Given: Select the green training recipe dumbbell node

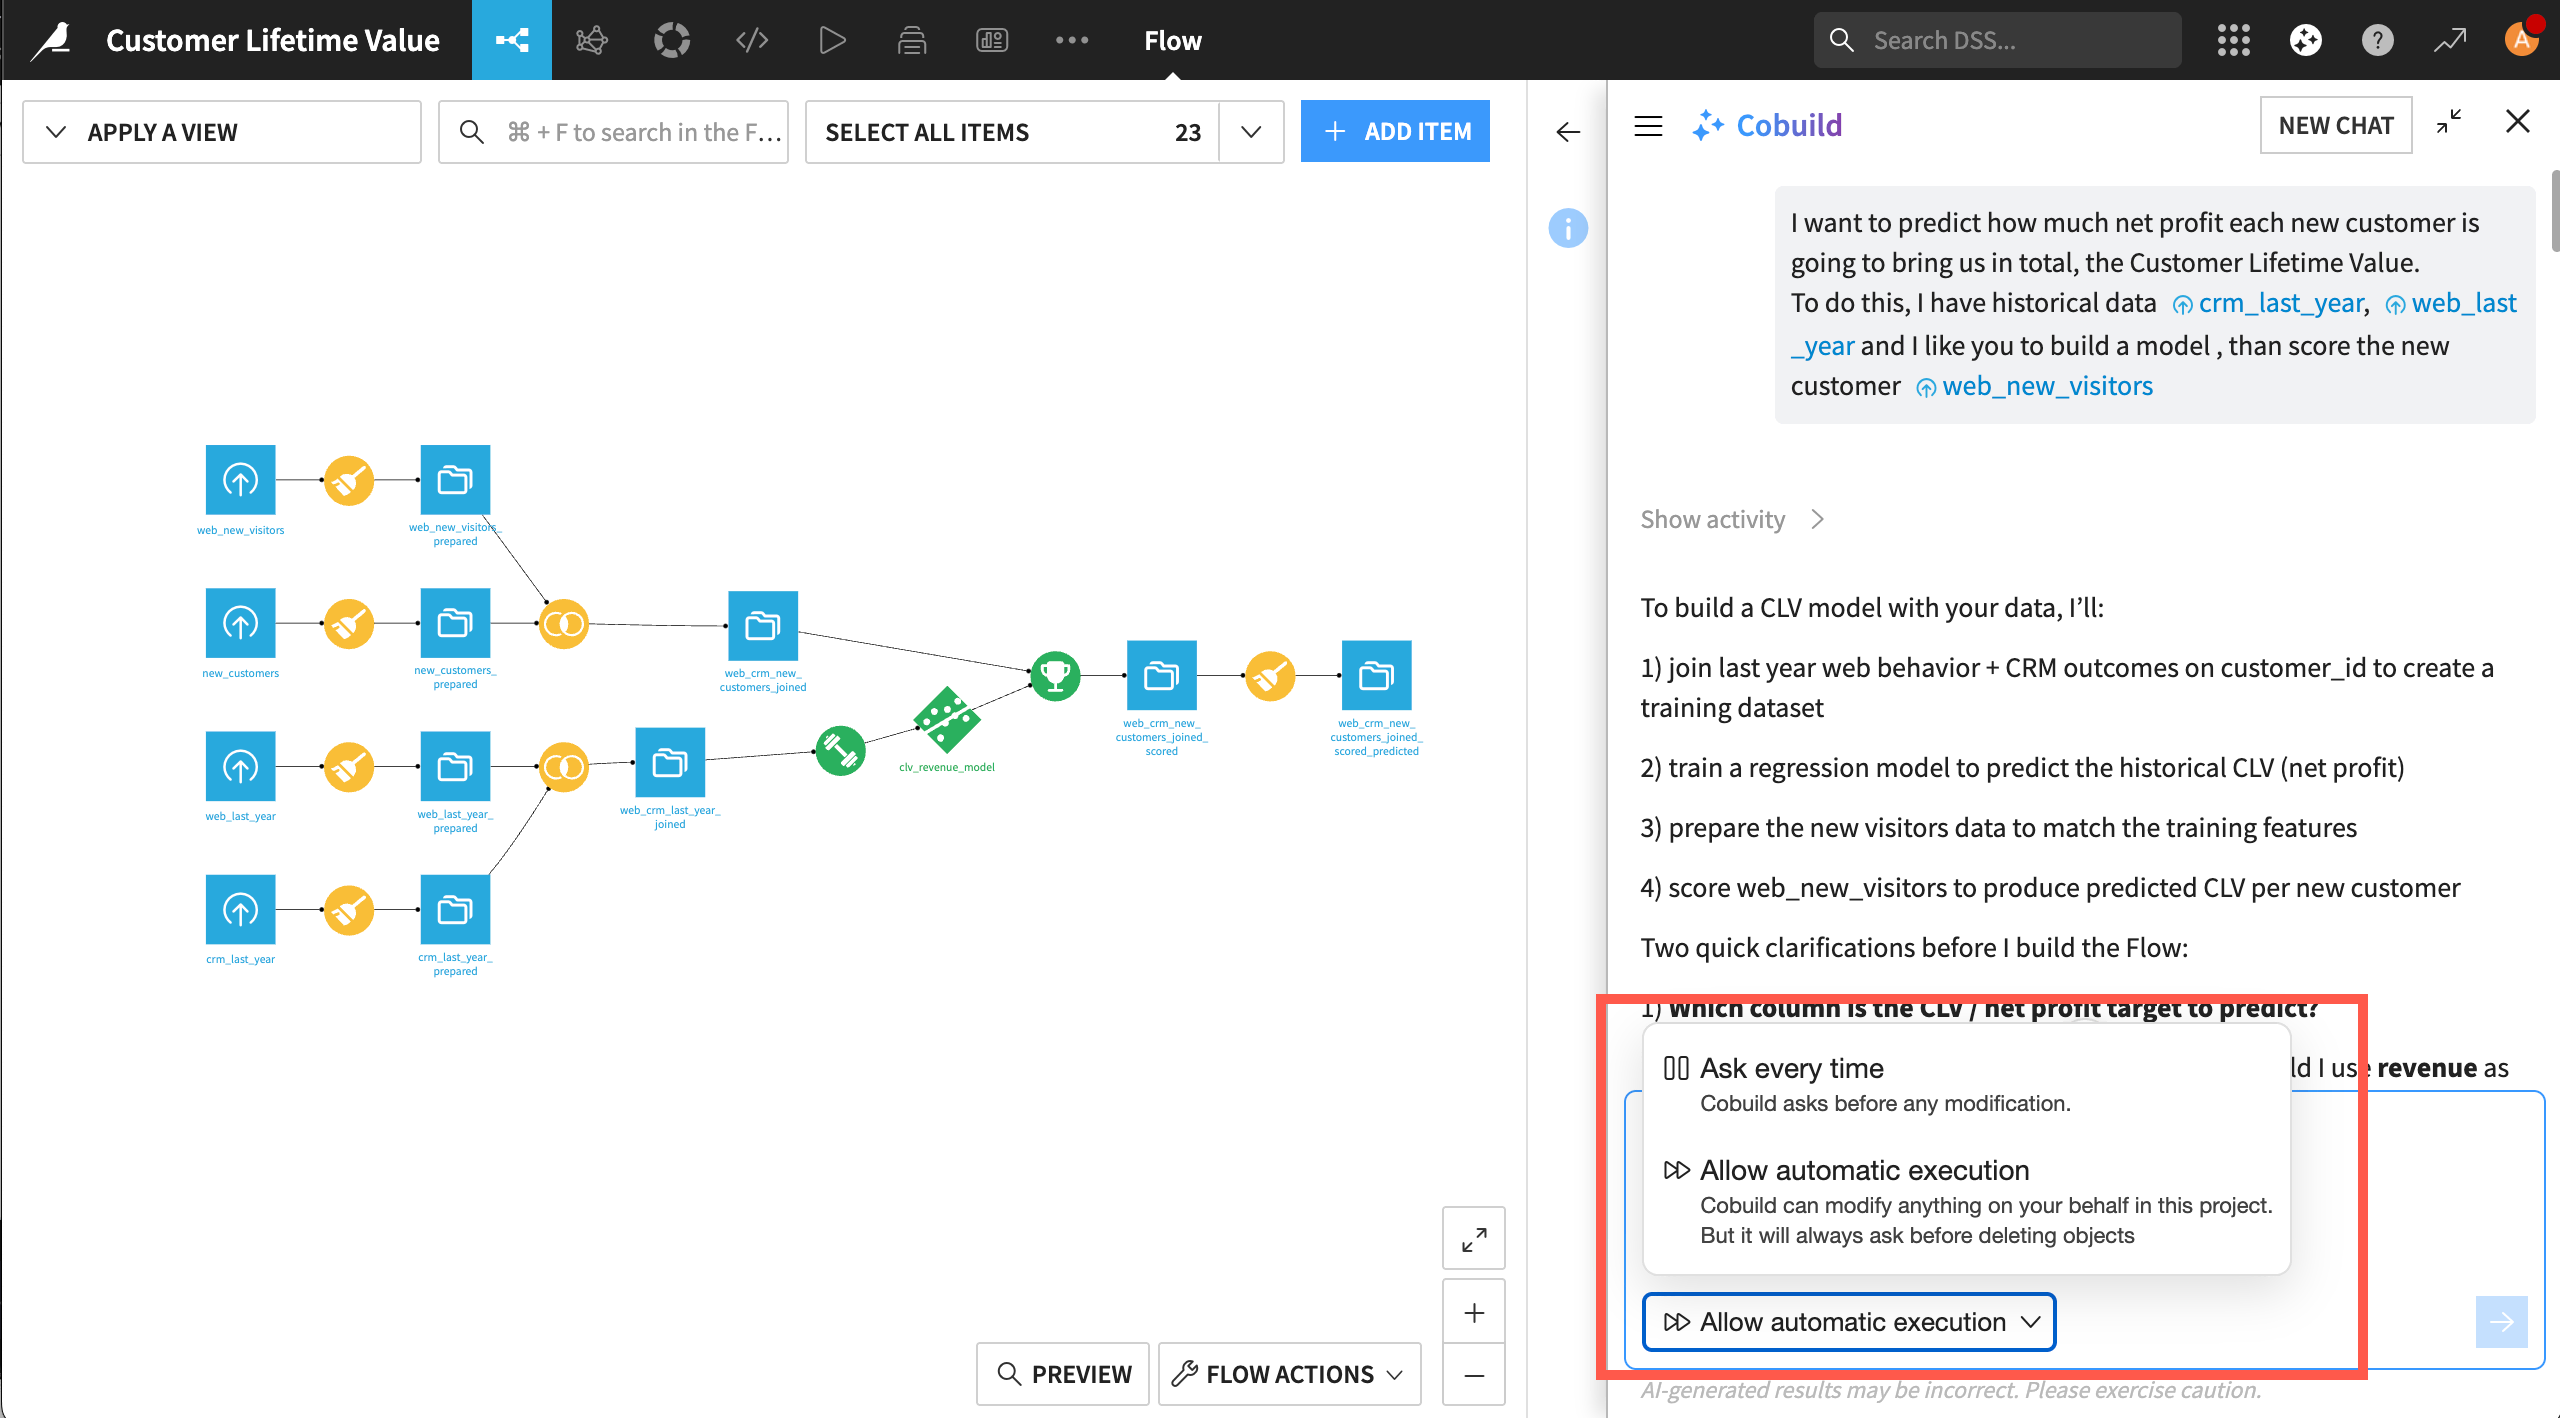Looking at the screenshot, I should (840, 751).
